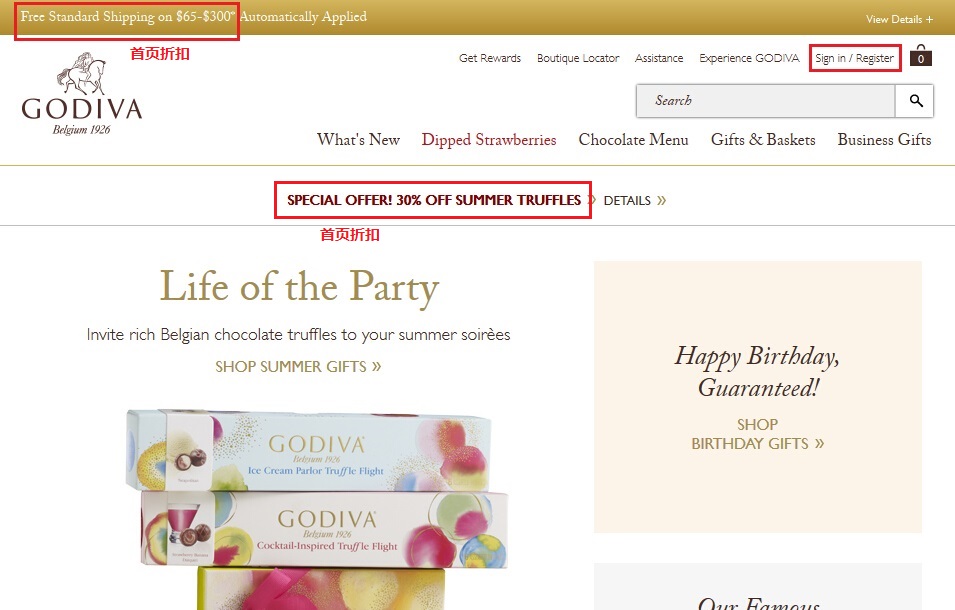Click Shop Summer Gifts link

(298, 366)
